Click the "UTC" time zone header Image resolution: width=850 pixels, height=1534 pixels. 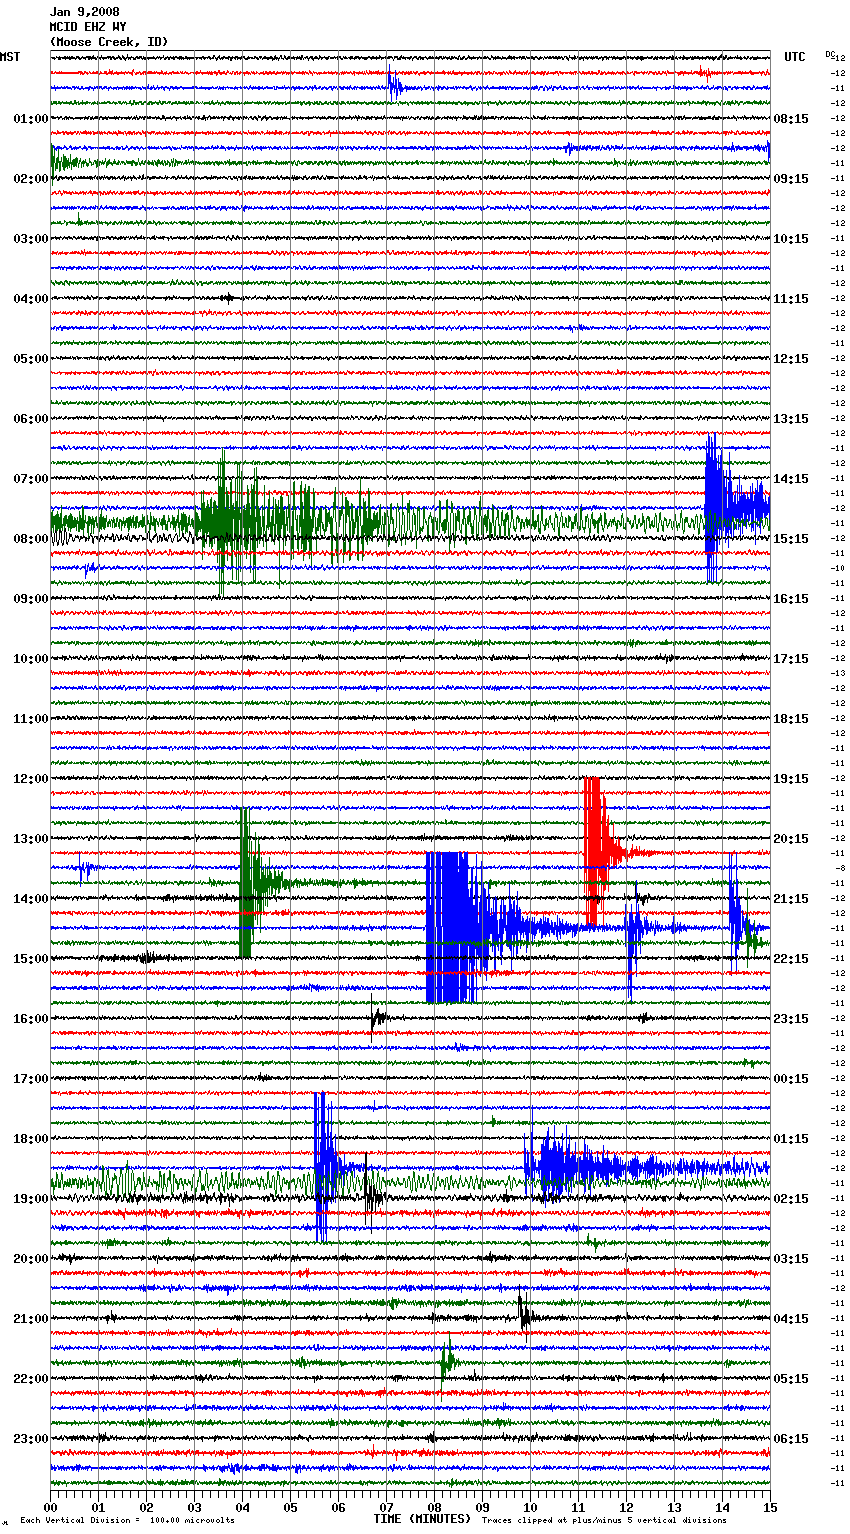tap(795, 57)
